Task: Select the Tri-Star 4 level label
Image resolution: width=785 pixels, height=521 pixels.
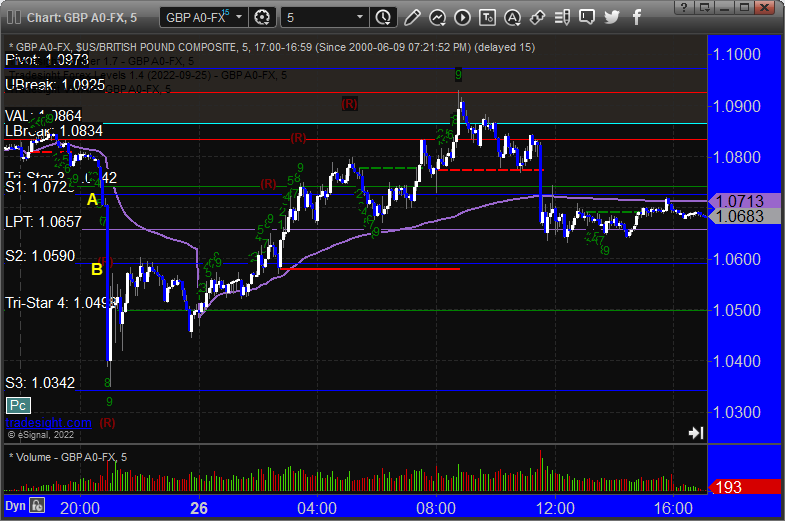Action: pos(60,303)
